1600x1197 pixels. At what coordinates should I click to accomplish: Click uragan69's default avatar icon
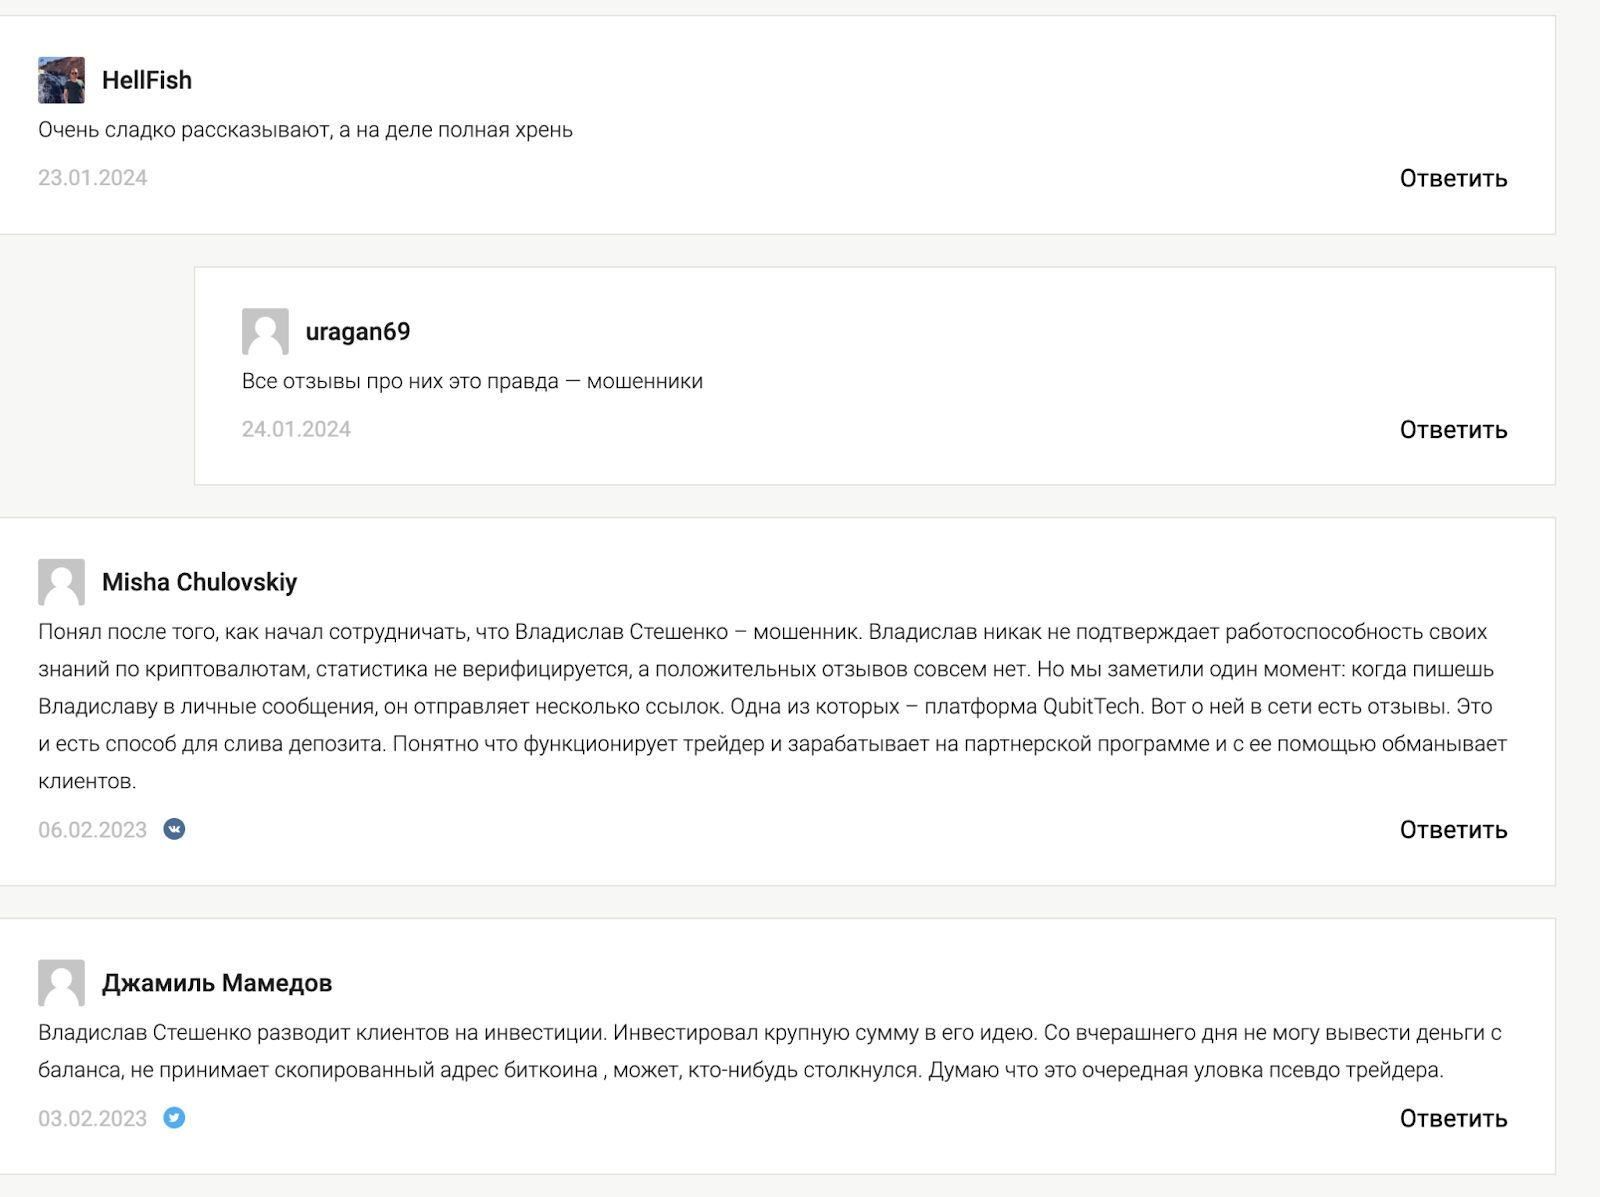tap(265, 331)
